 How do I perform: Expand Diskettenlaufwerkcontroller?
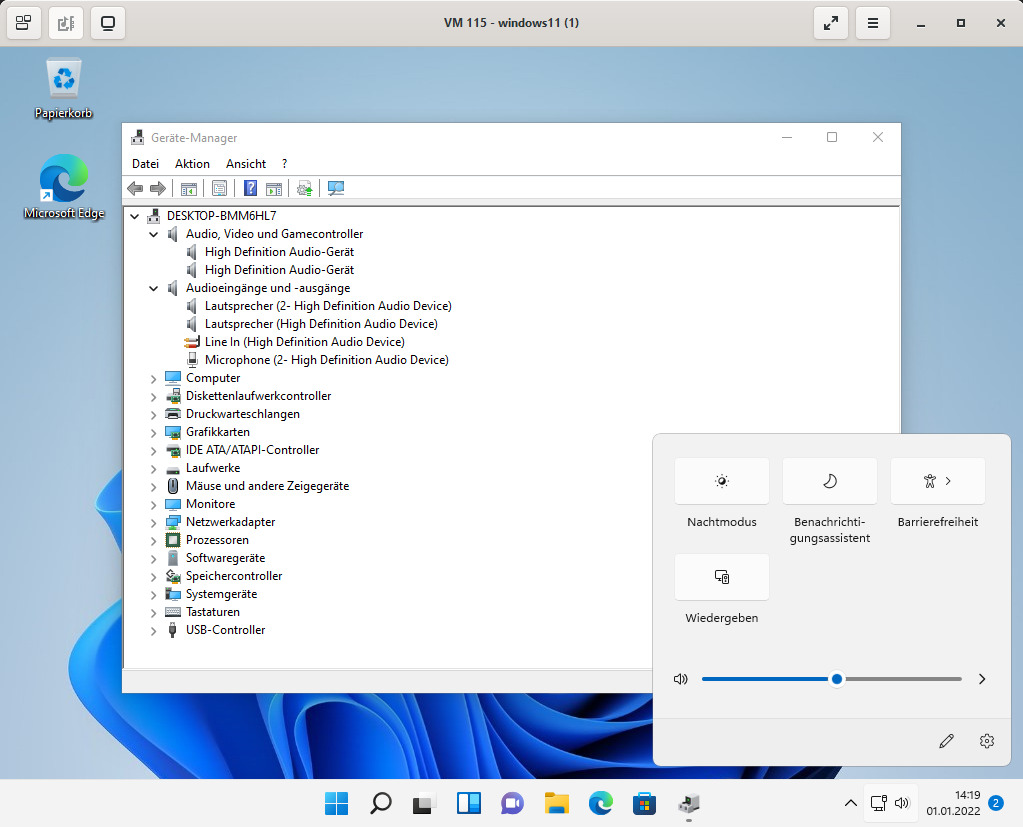coord(154,397)
